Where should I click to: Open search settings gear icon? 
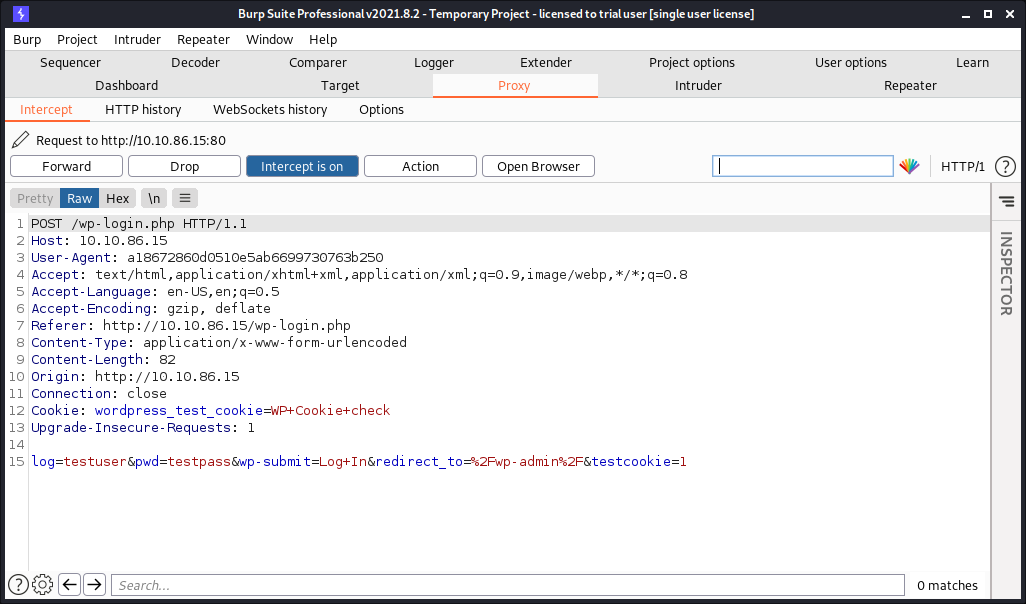click(43, 584)
